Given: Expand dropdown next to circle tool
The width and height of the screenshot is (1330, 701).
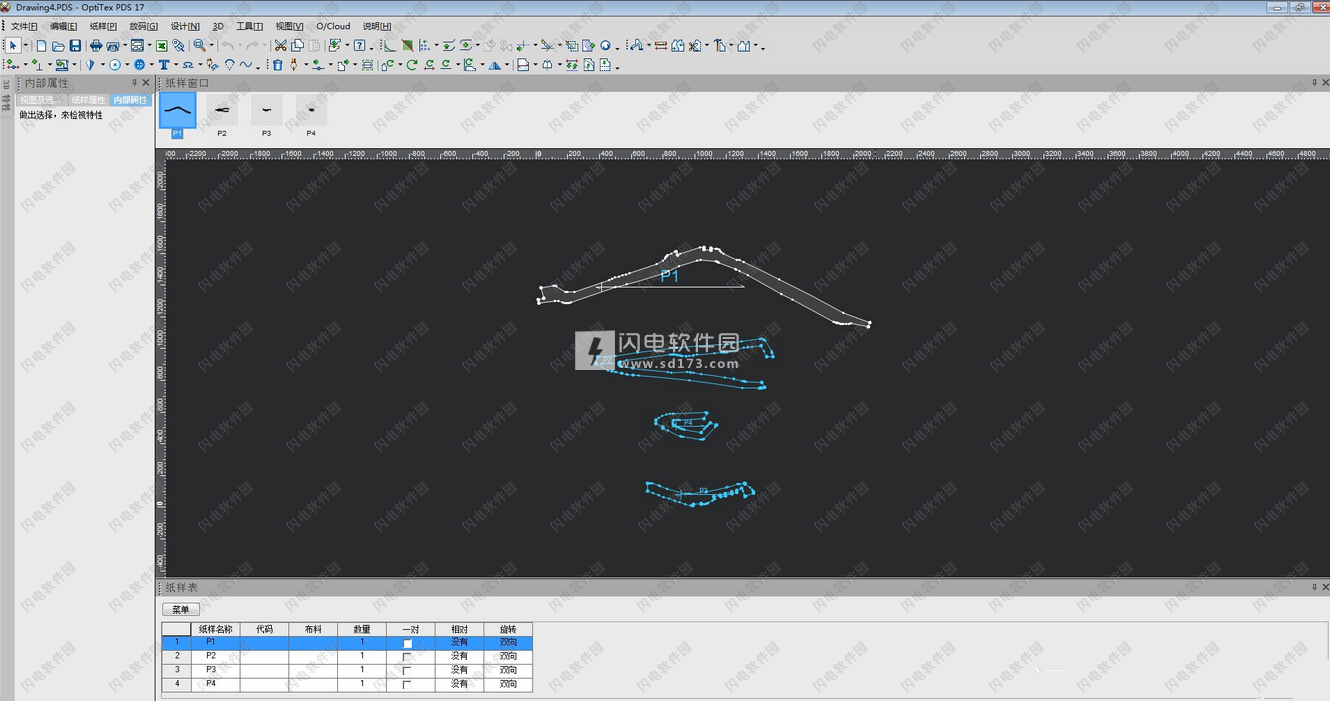Looking at the screenshot, I should (x=127, y=65).
